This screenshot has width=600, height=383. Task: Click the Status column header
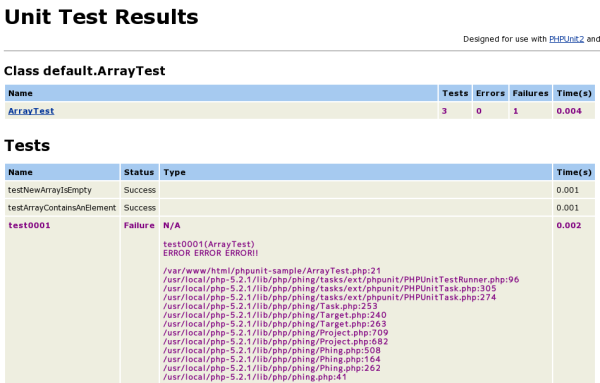pos(139,172)
